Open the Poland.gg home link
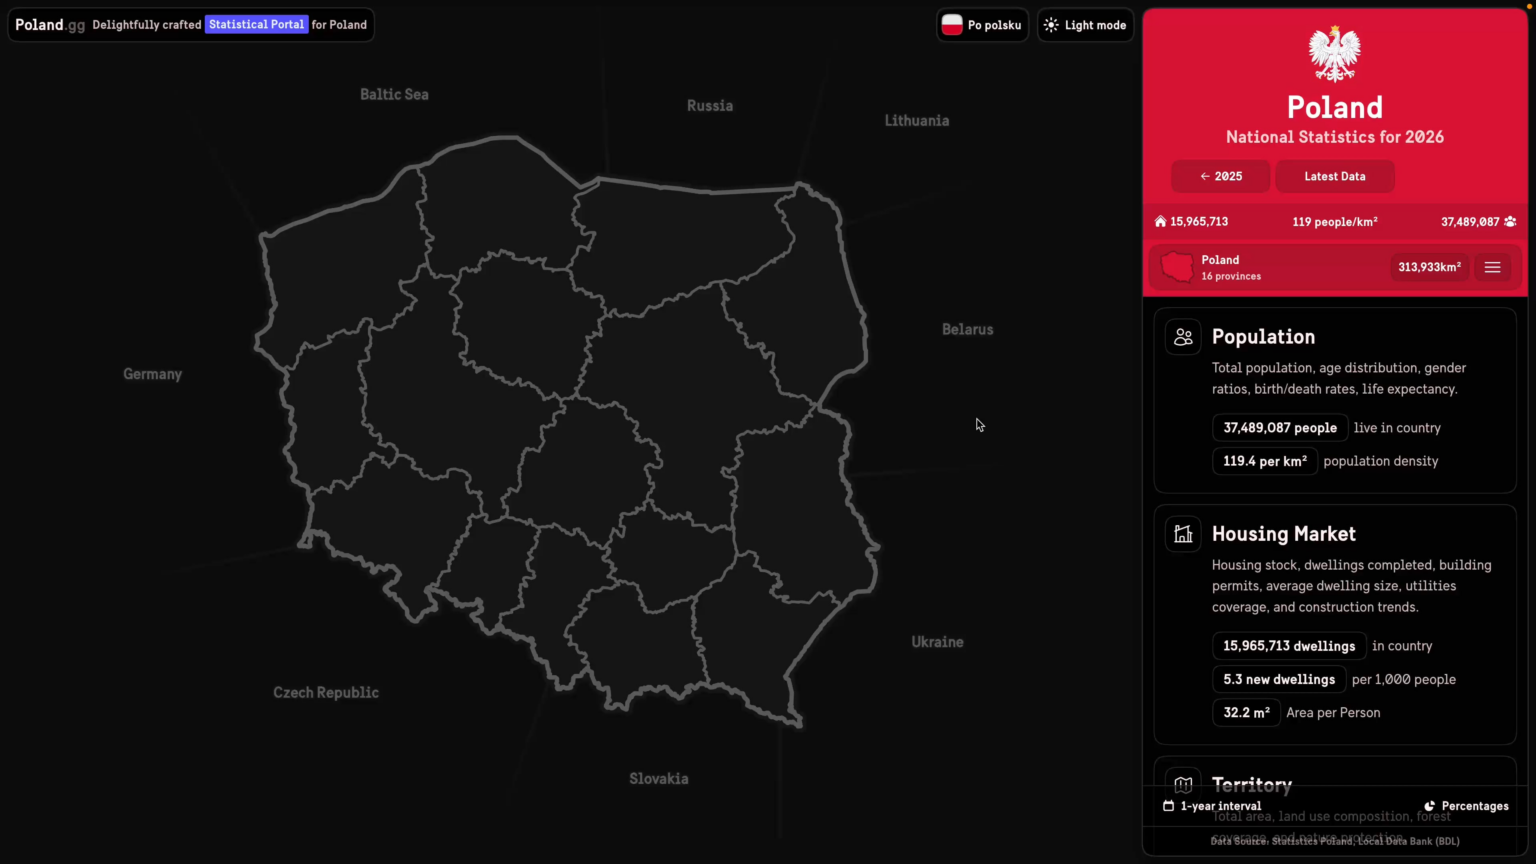Screen dimensions: 1536x864 point(48,24)
